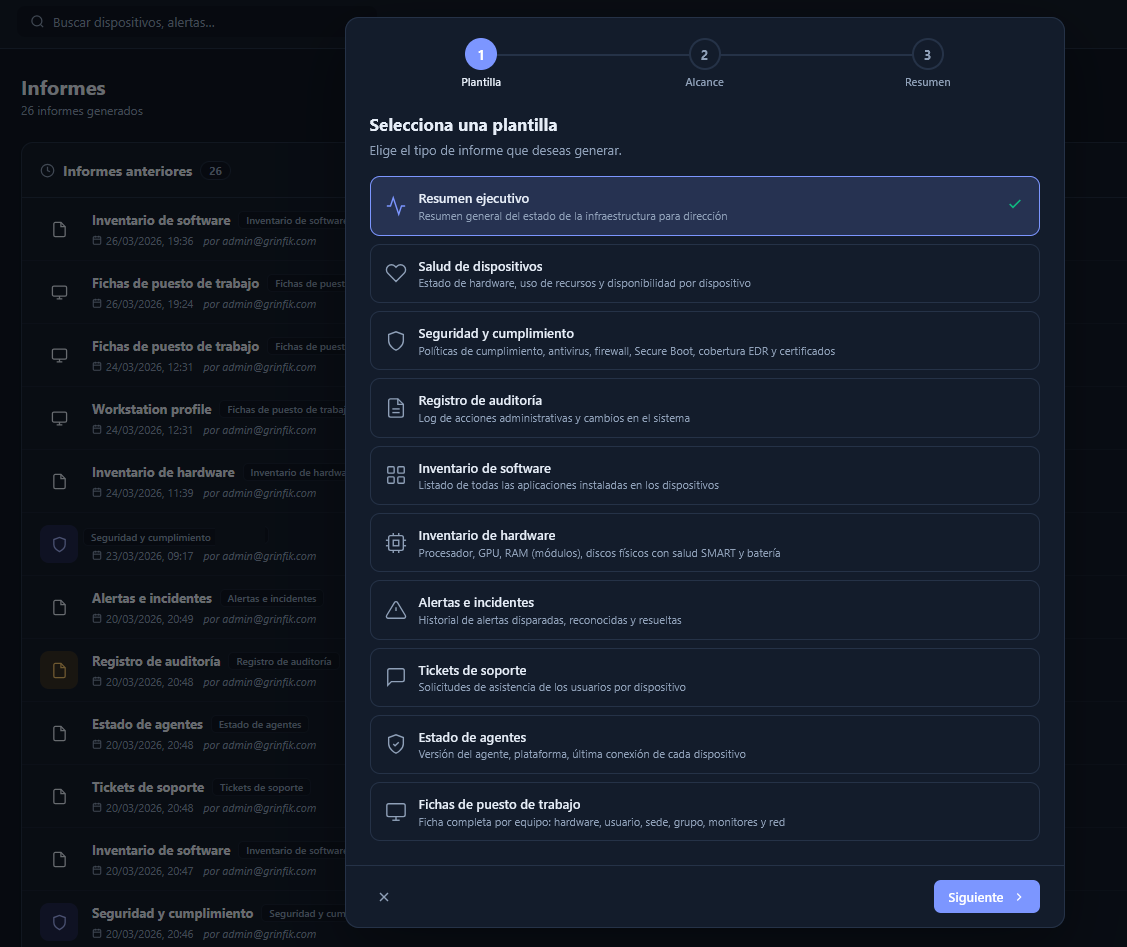The height and width of the screenshot is (947, 1127).
Task: Click the warning triangle icon for Alertas e incidentes
Action: tap(396, 610)
